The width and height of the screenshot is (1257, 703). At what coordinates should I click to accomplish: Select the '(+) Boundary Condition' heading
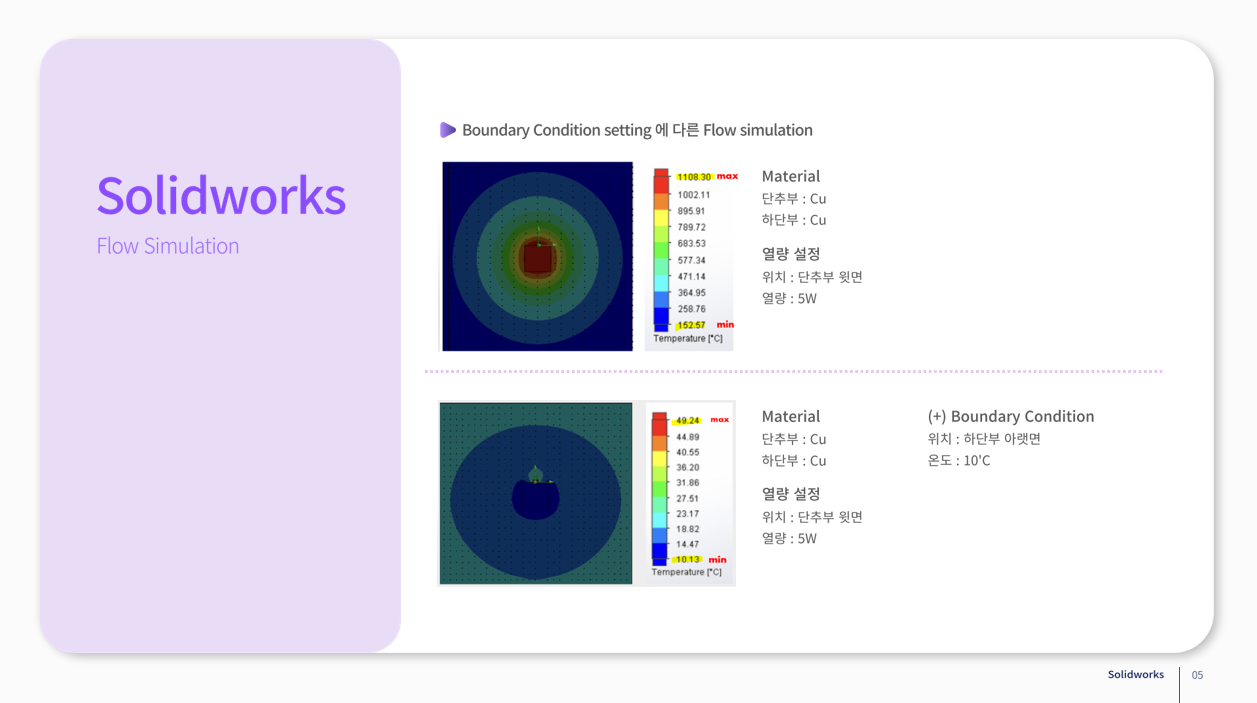tap(1011, 416)
